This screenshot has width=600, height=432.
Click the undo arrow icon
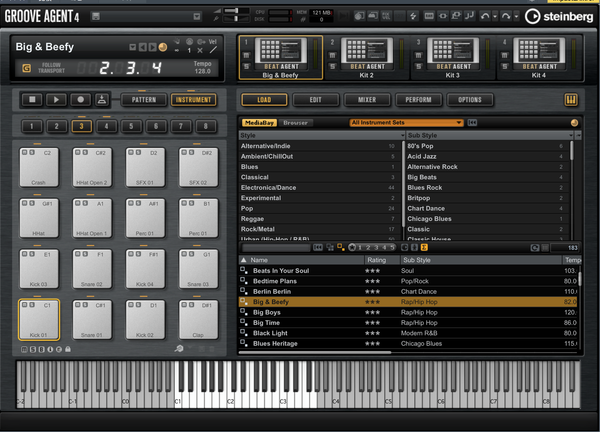click(485, 16)
